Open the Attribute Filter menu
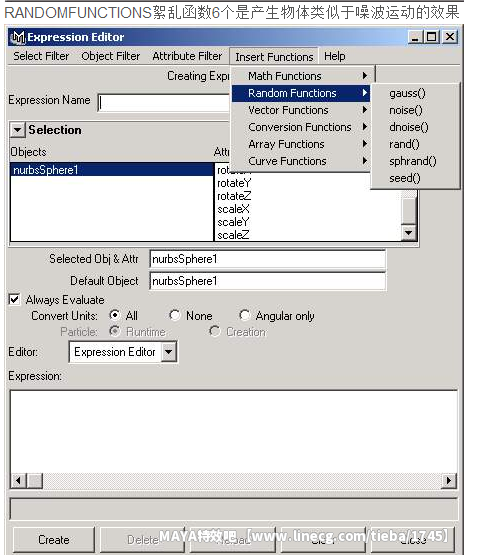The height and width of the screenshot is (555, 490). pos(187,56)
